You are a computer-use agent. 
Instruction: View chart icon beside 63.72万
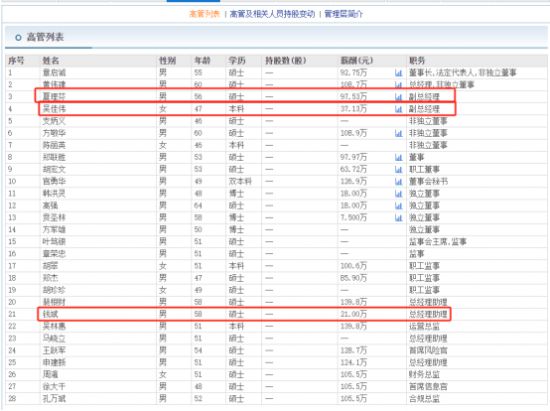(398, 169)
